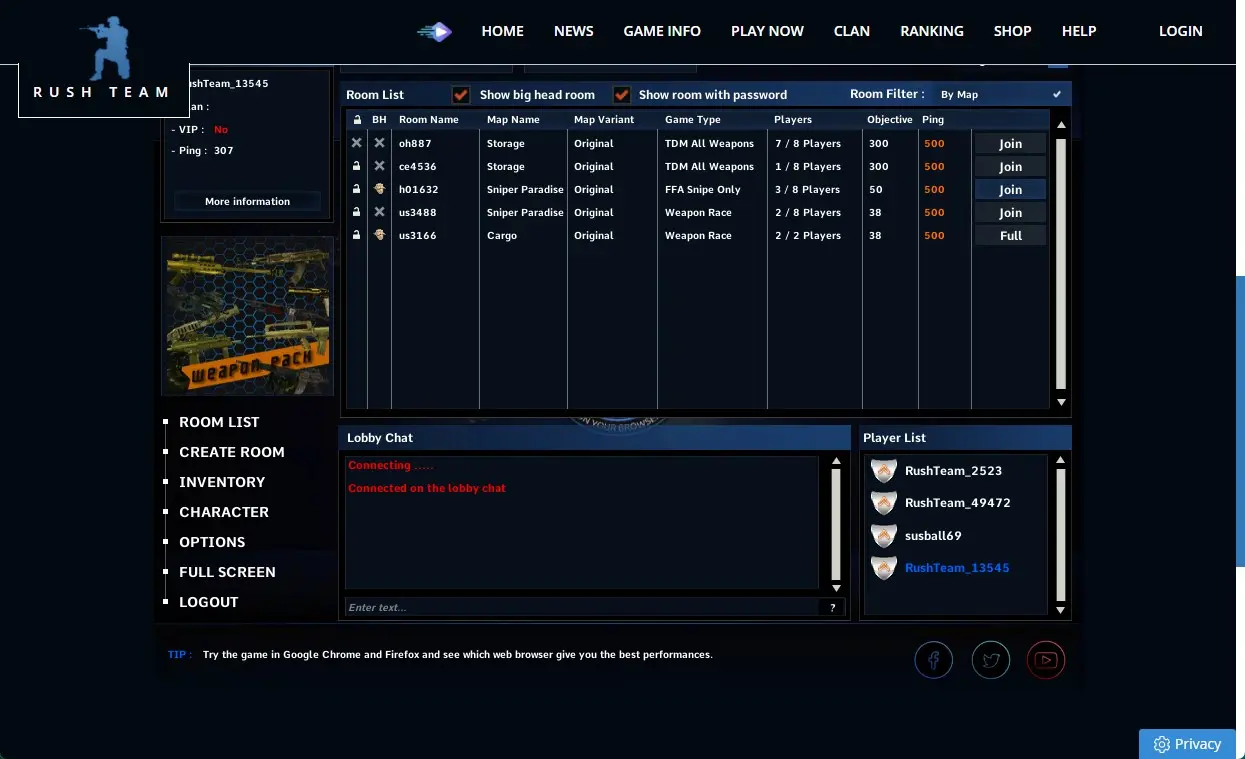The image size is (1245, 759).
Task: Click the big head icon for us3166
Action: (379, 235)
